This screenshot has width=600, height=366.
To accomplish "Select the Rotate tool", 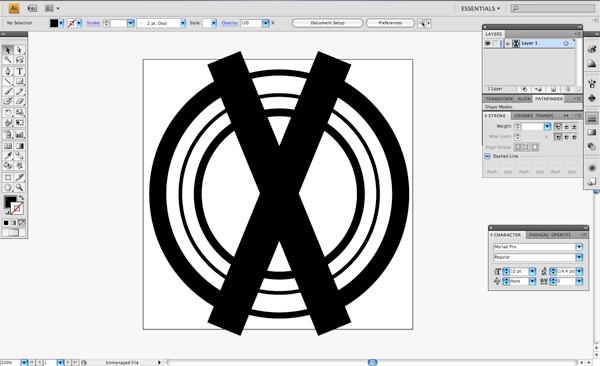I will (x=8, y=113).
